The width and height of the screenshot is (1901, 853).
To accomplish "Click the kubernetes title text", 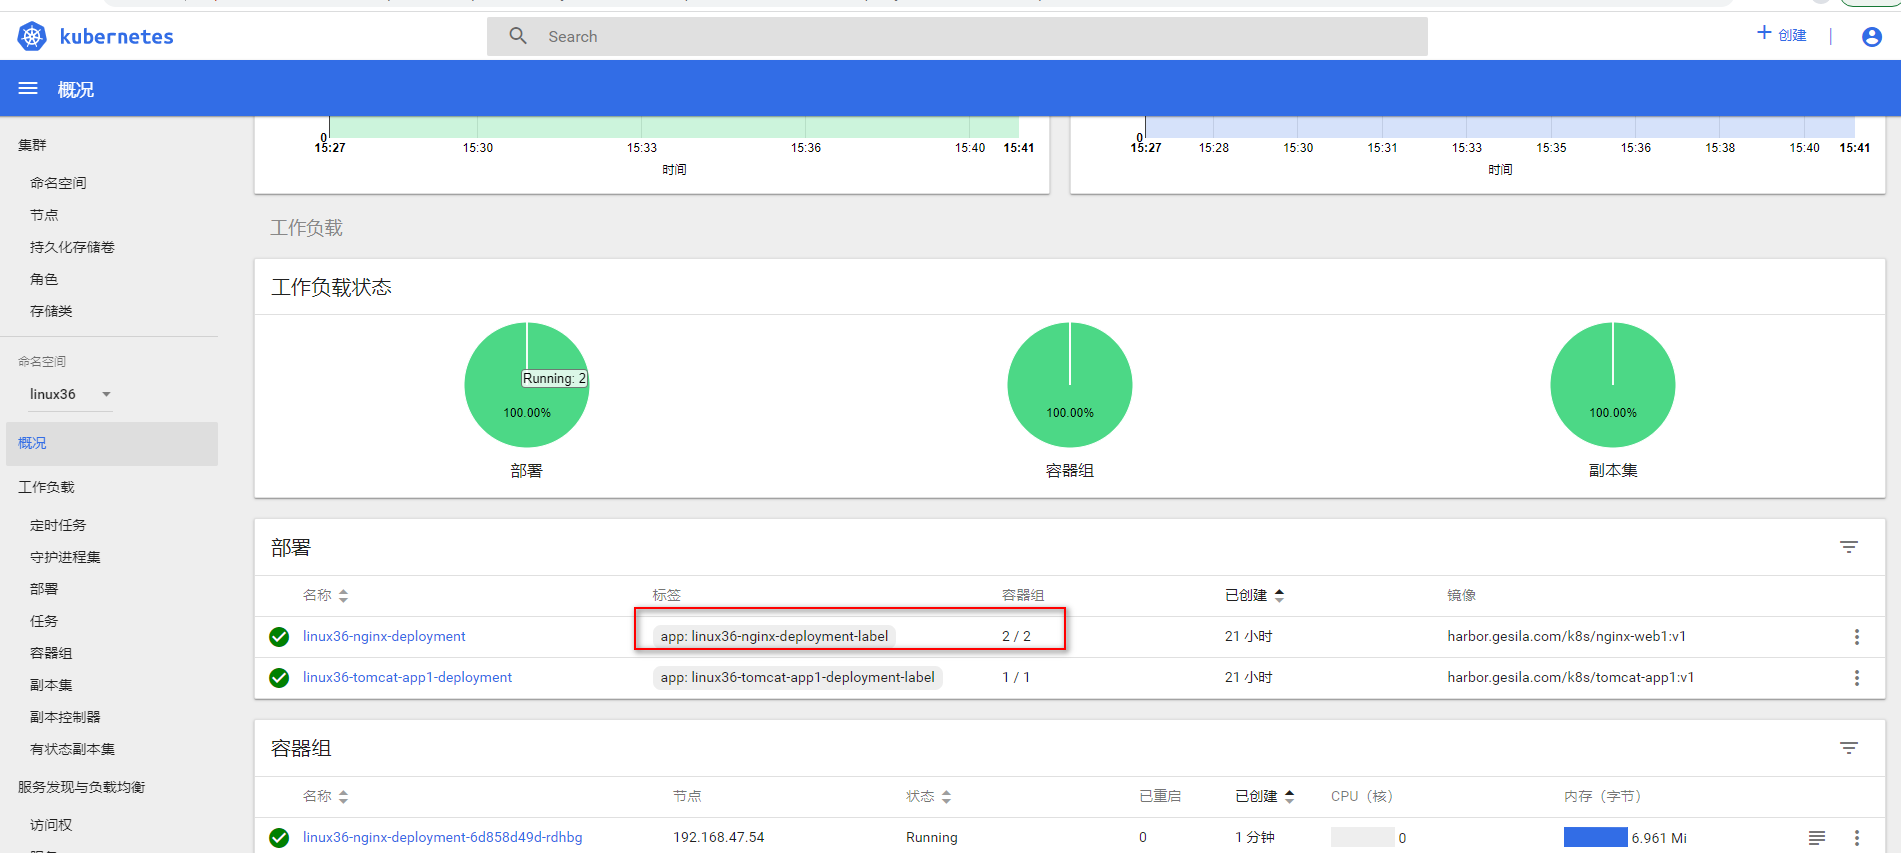I will tap(116, 37).
